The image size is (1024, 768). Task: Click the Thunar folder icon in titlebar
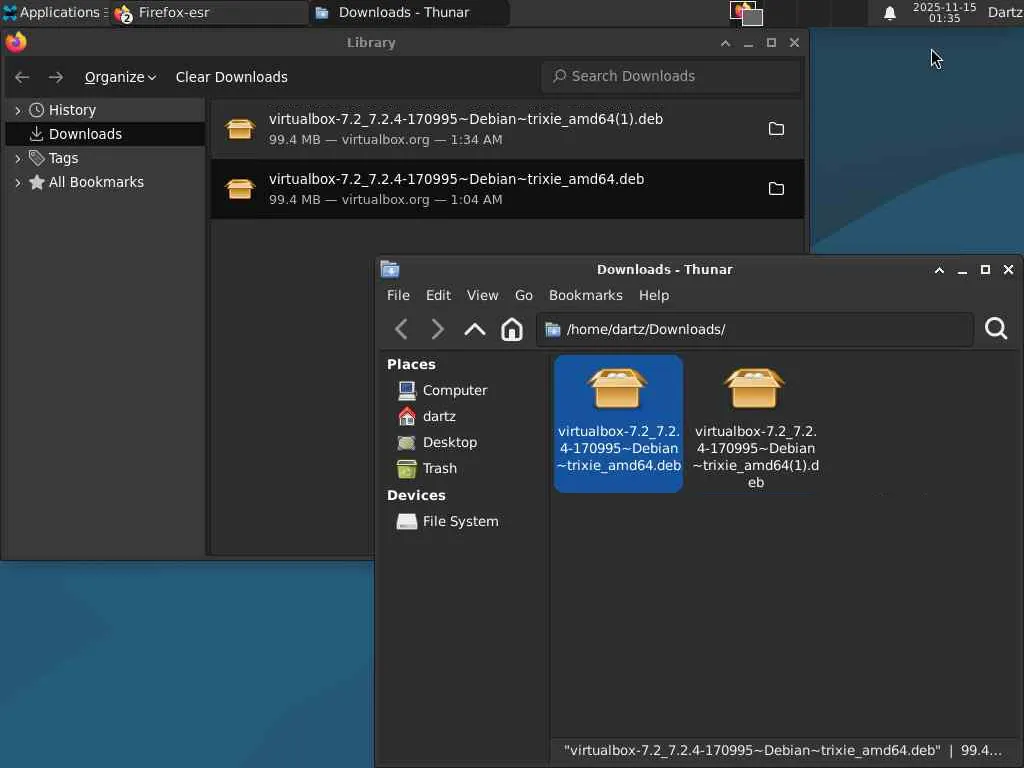[x=390, y=269]
